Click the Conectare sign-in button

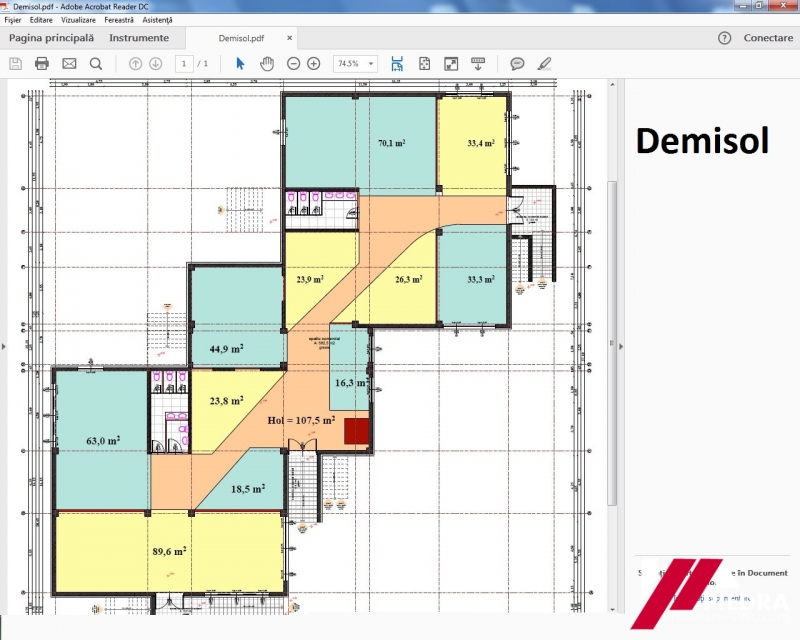click(x=768, y=38)
